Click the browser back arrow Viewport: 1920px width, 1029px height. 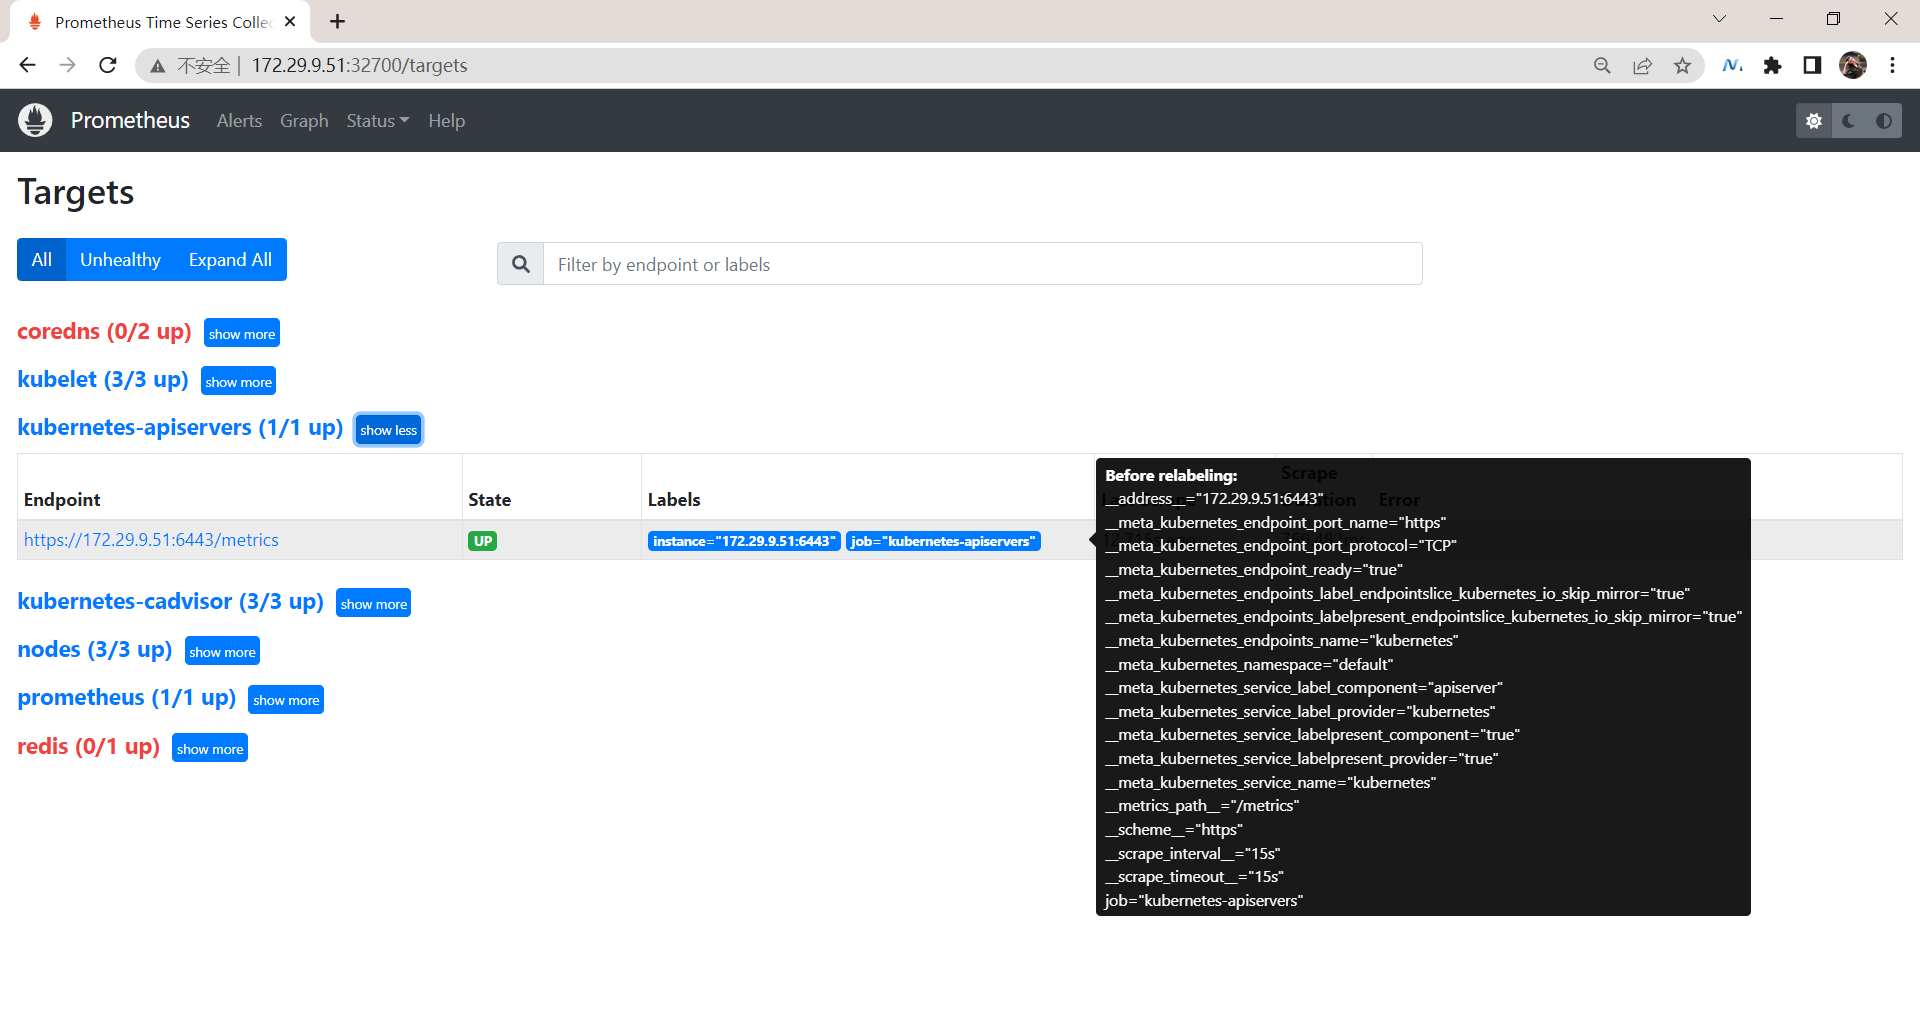click(x=27, y=65)
